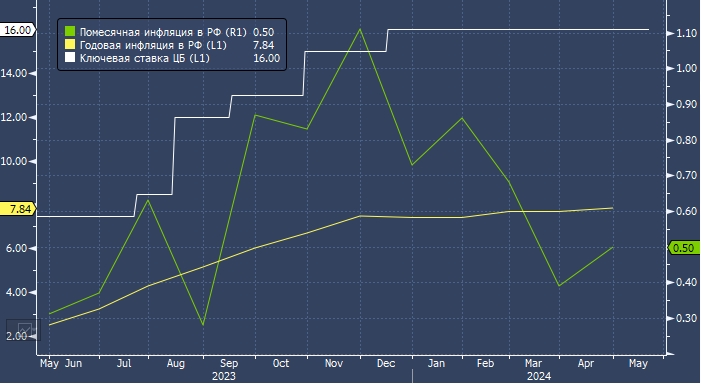Click the Aug label on the time axis
Image resolution: width=701 pixels, height=384 pixels.
pyautogui.click(x=176, y=363)
